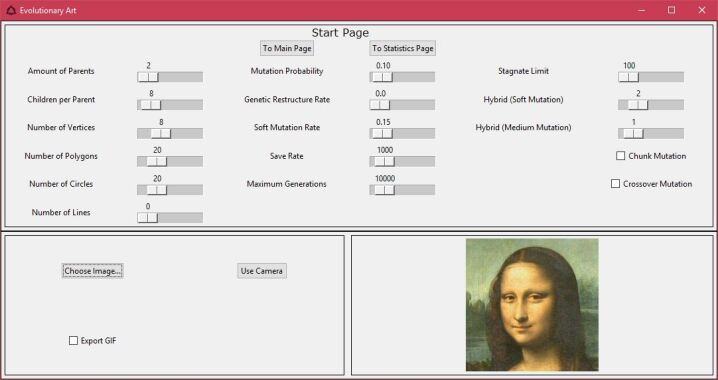Click the Maximum Generations slider
718x380 pixels.
(402, 190)
